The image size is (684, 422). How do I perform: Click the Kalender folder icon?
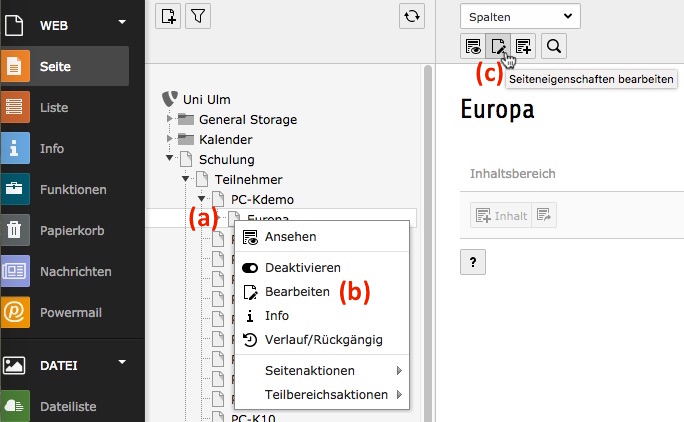186,139
